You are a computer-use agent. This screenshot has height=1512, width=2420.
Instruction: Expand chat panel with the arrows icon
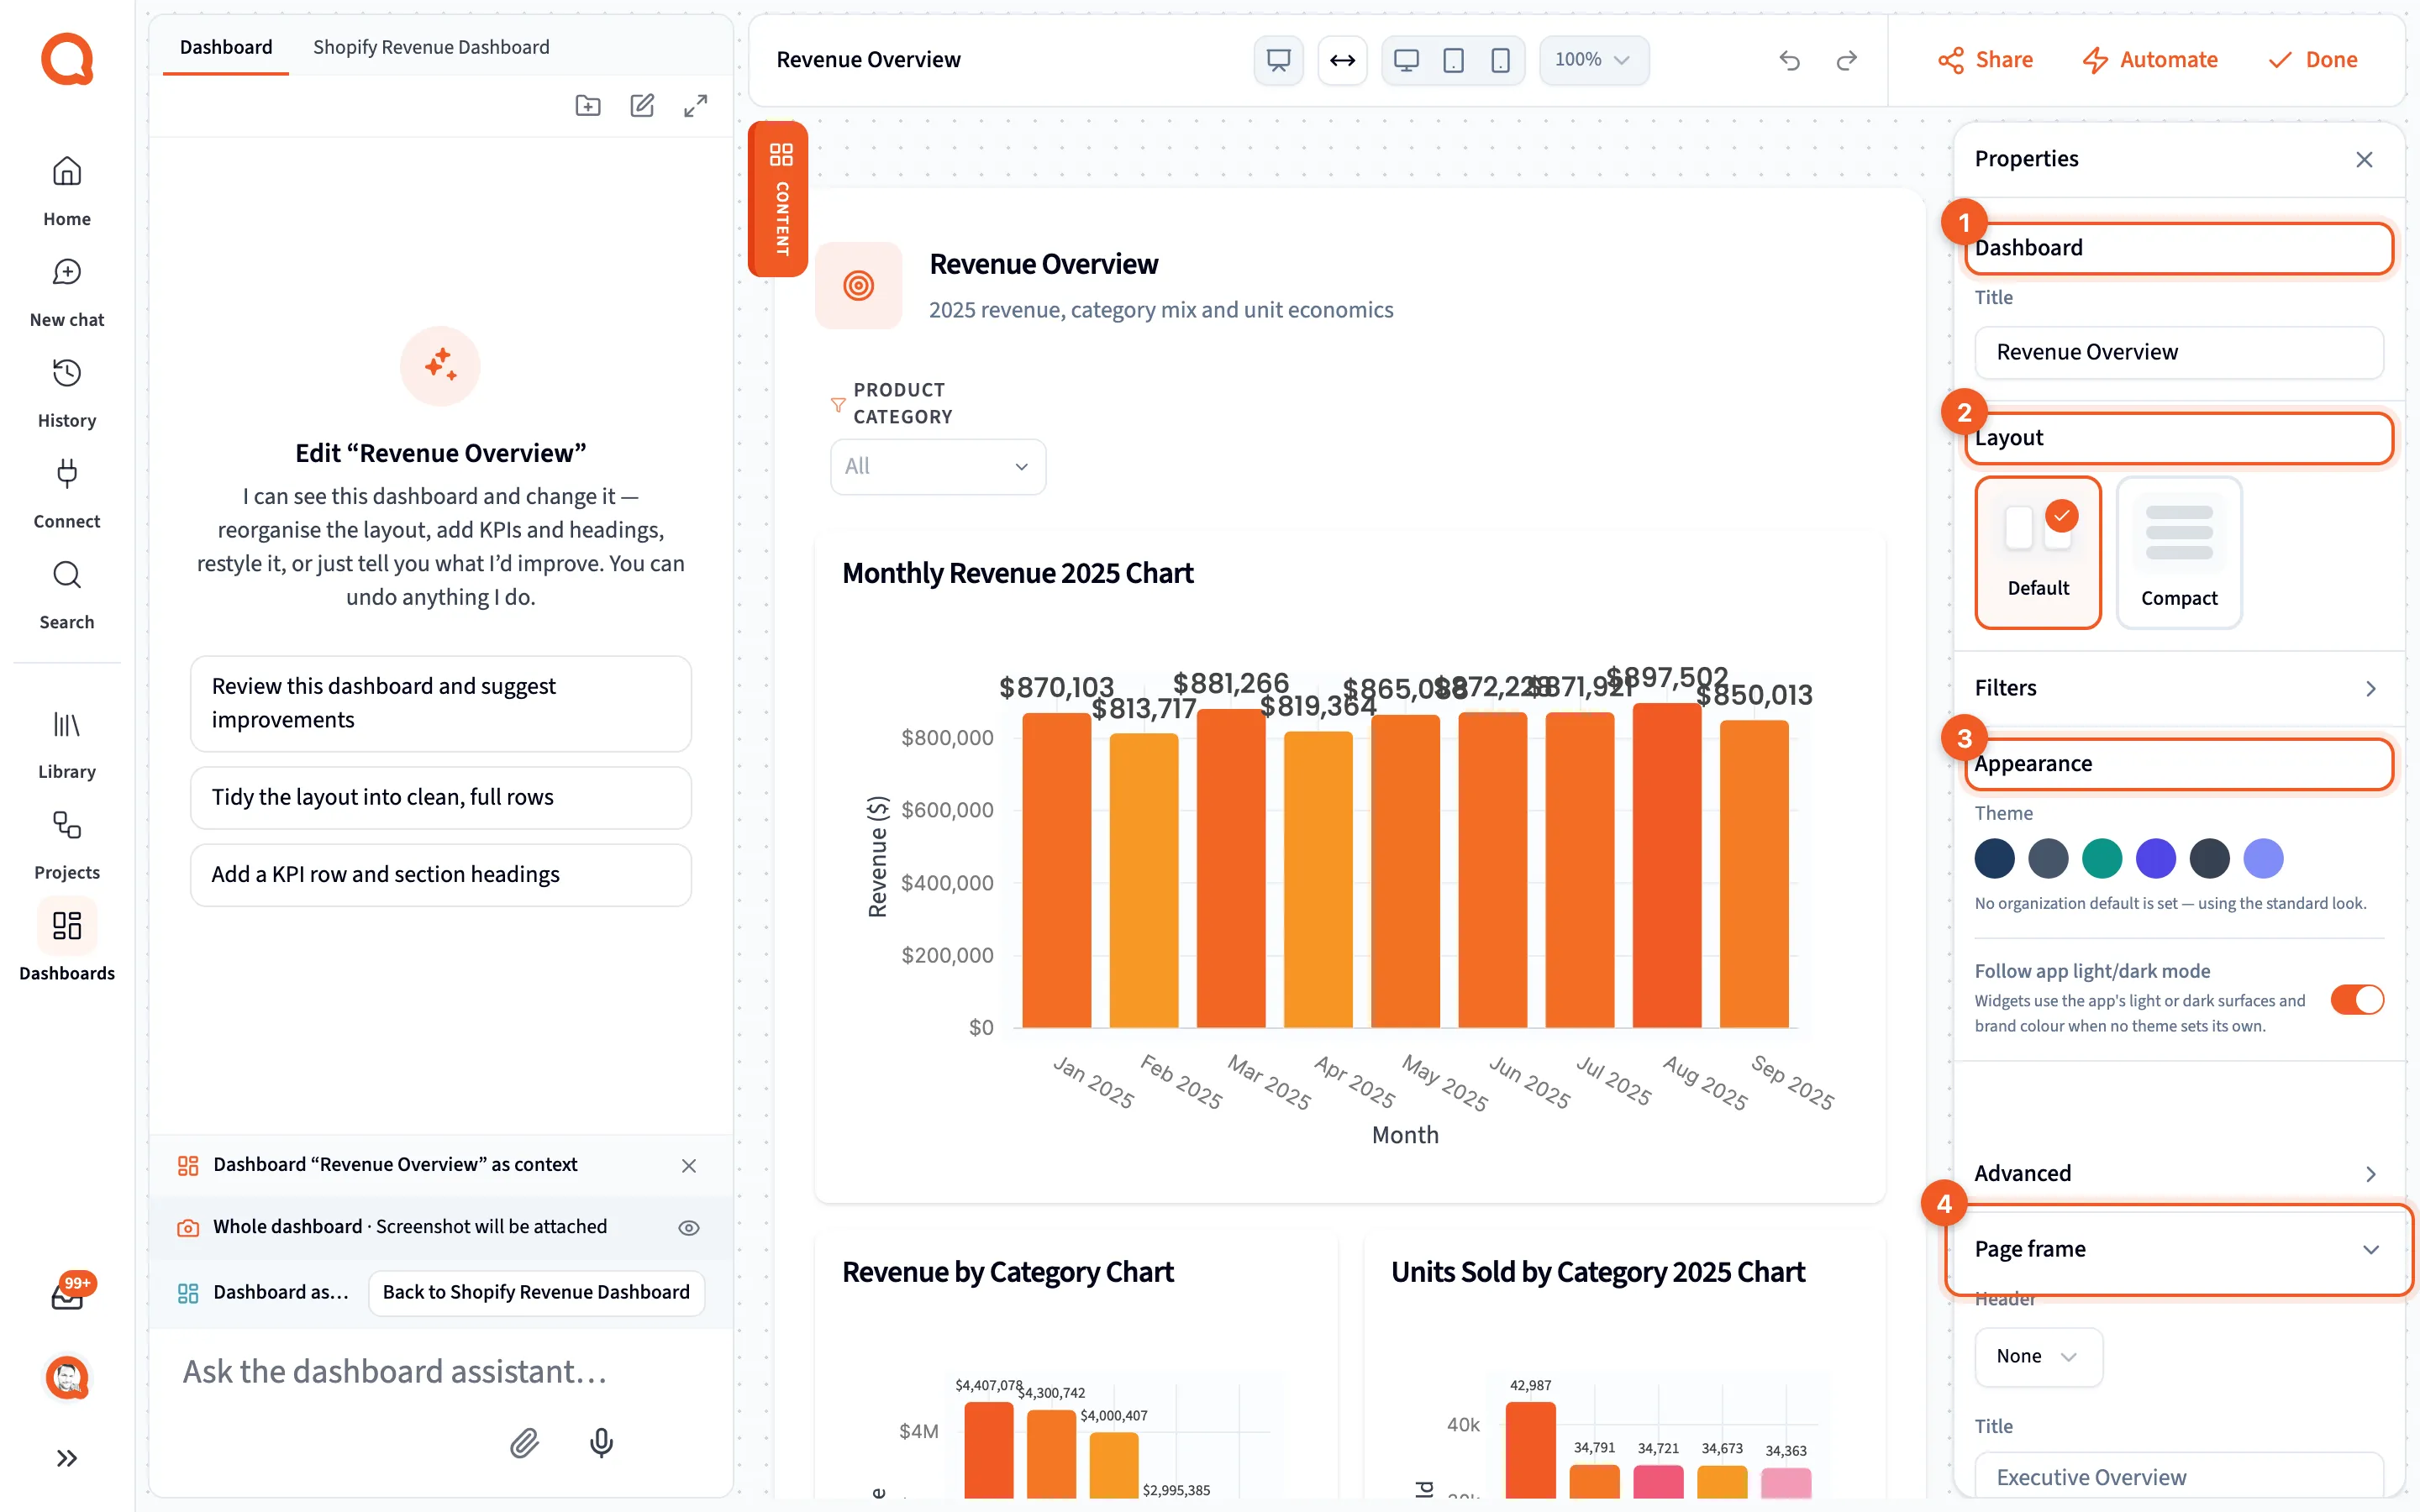pyautogui.click(x=696, y=105)
